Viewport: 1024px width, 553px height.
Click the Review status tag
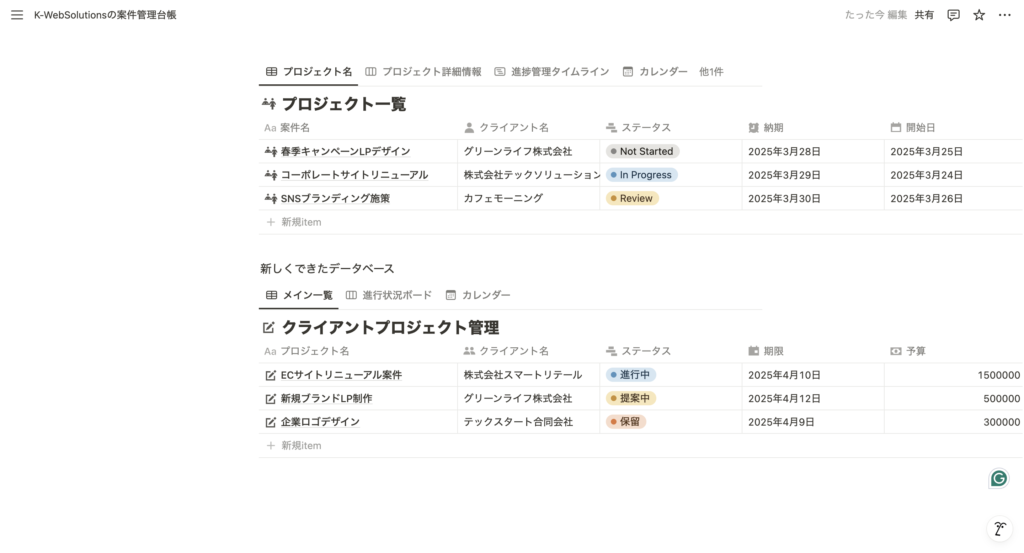coord(633,199)
